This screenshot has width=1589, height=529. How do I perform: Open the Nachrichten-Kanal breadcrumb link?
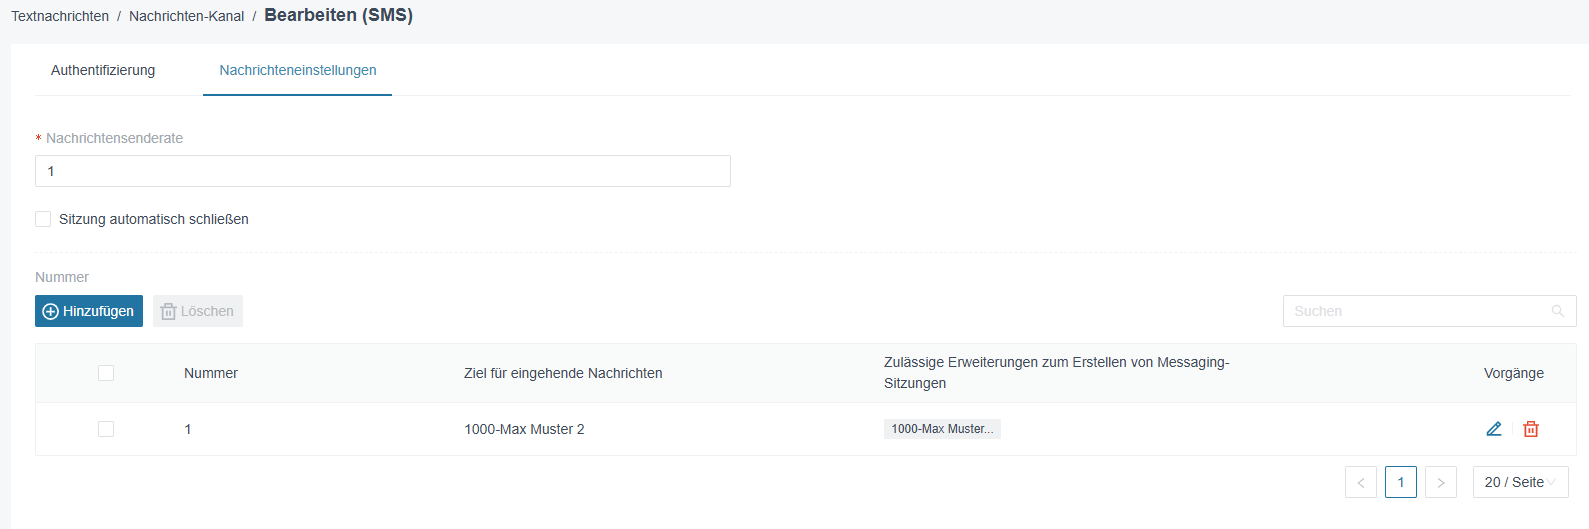(x=186, y=16)
